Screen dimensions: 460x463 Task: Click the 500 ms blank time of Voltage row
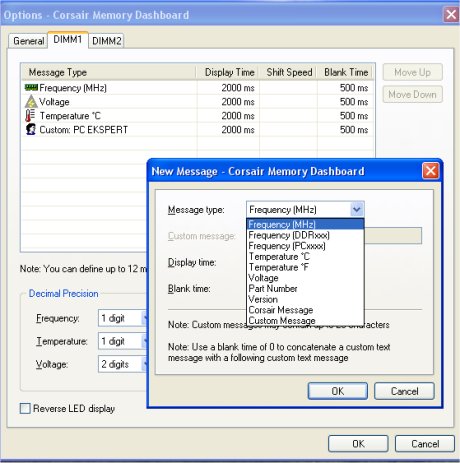(x=354, y=102)
